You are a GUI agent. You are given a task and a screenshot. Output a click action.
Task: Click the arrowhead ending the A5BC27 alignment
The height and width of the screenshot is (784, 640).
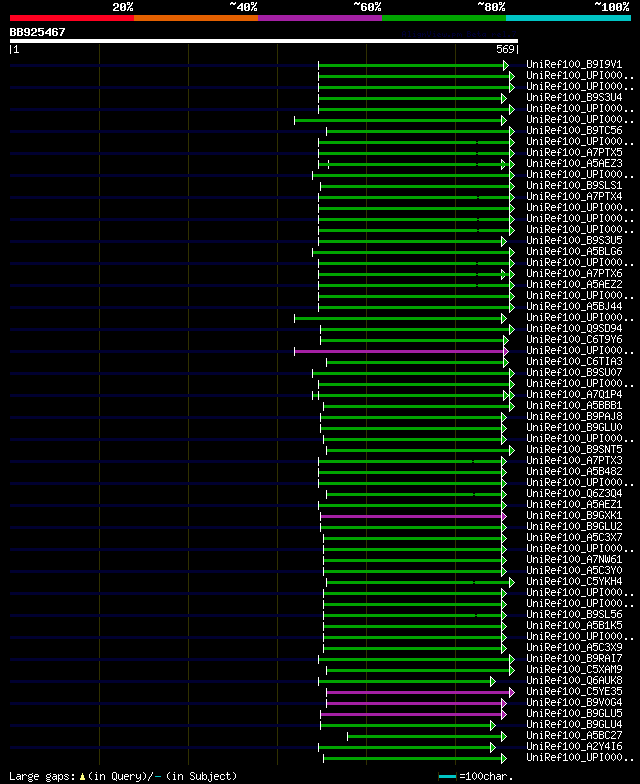504,736
